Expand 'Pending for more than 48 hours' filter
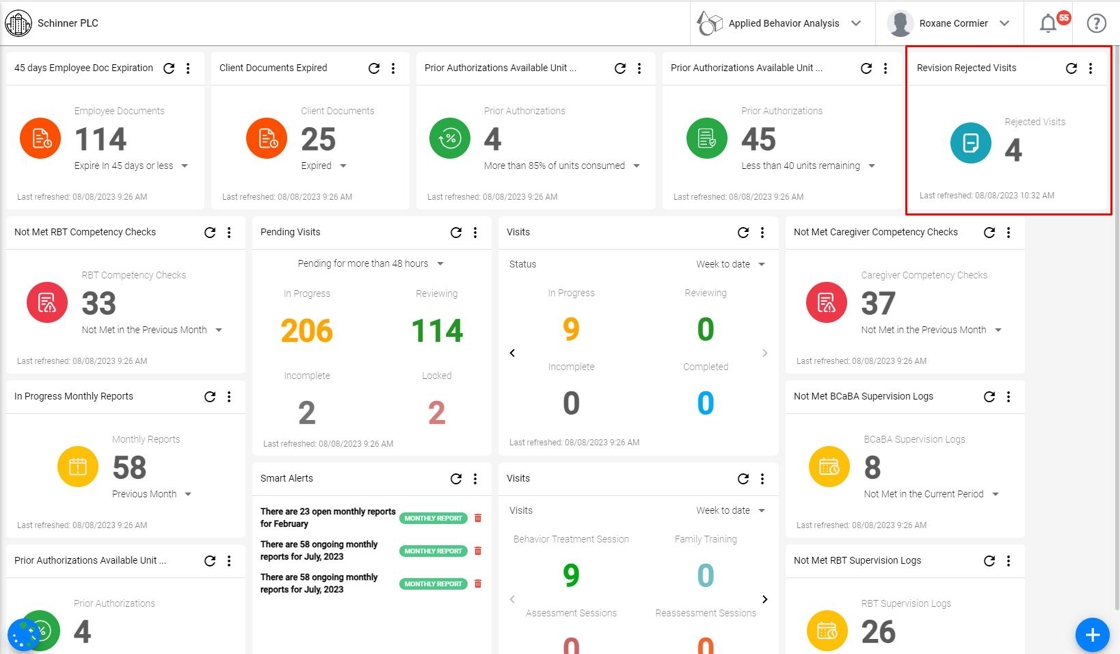Image resolution: width=1120 pixels, height=654 pixels. pos(370,263)
